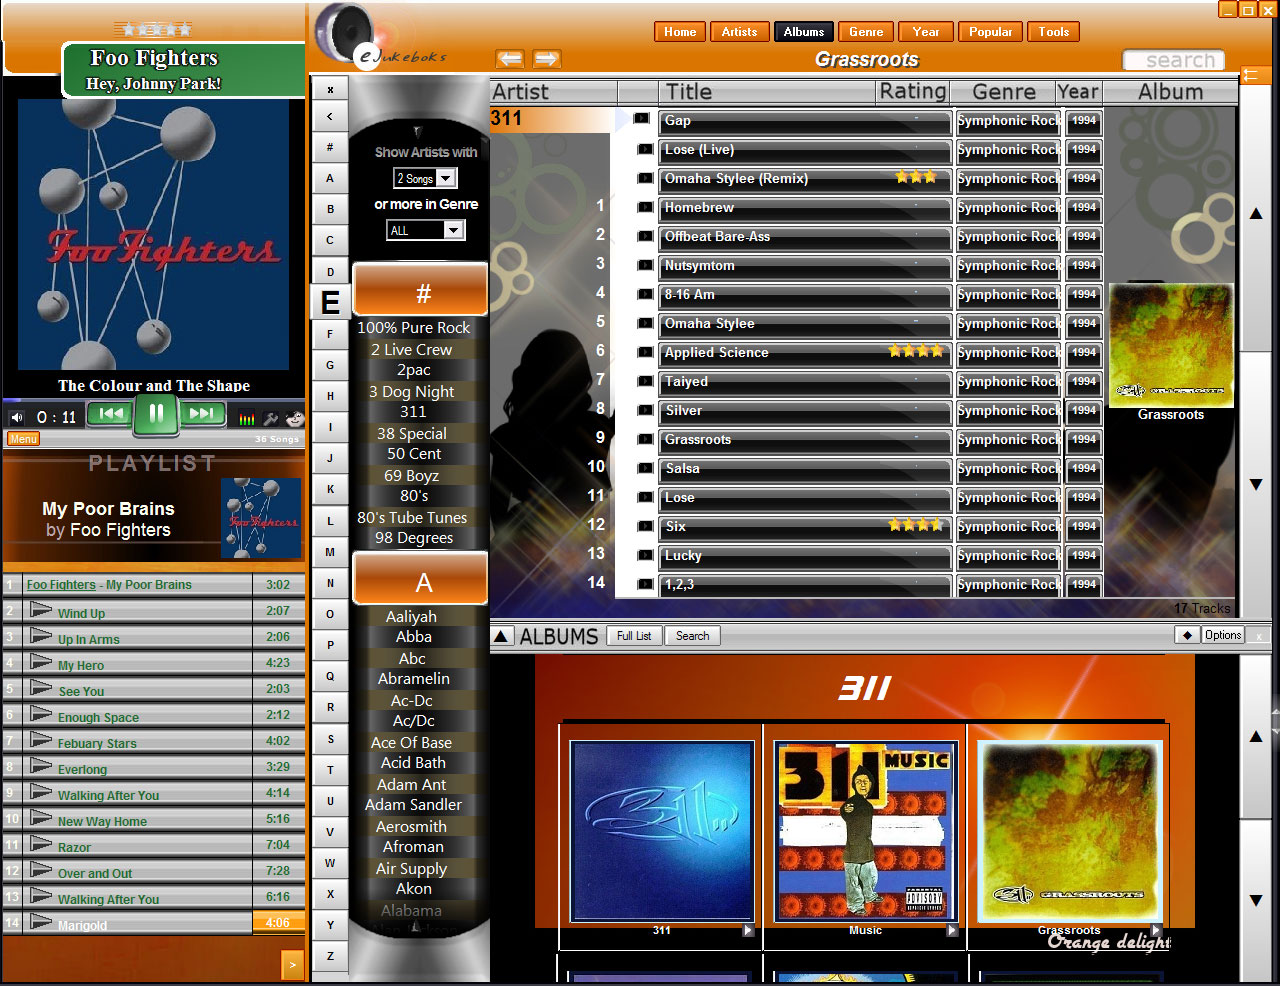This screenshot has height=986, width=1280.
Task: Mute audio with the speaker icon
Action: point(17,417)
